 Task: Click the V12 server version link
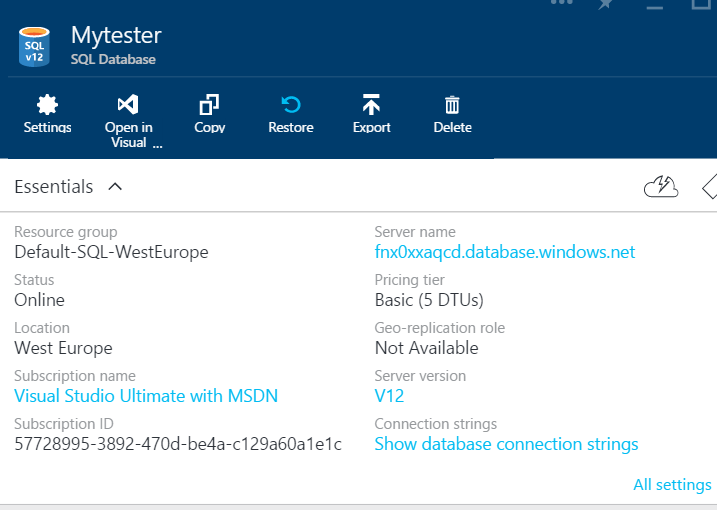tap(389, 396)
